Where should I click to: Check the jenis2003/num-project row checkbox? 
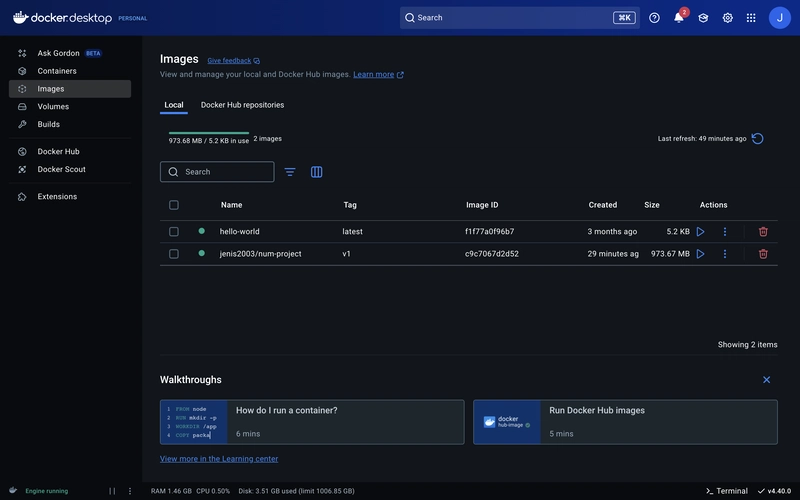click(x=174, y=254)
